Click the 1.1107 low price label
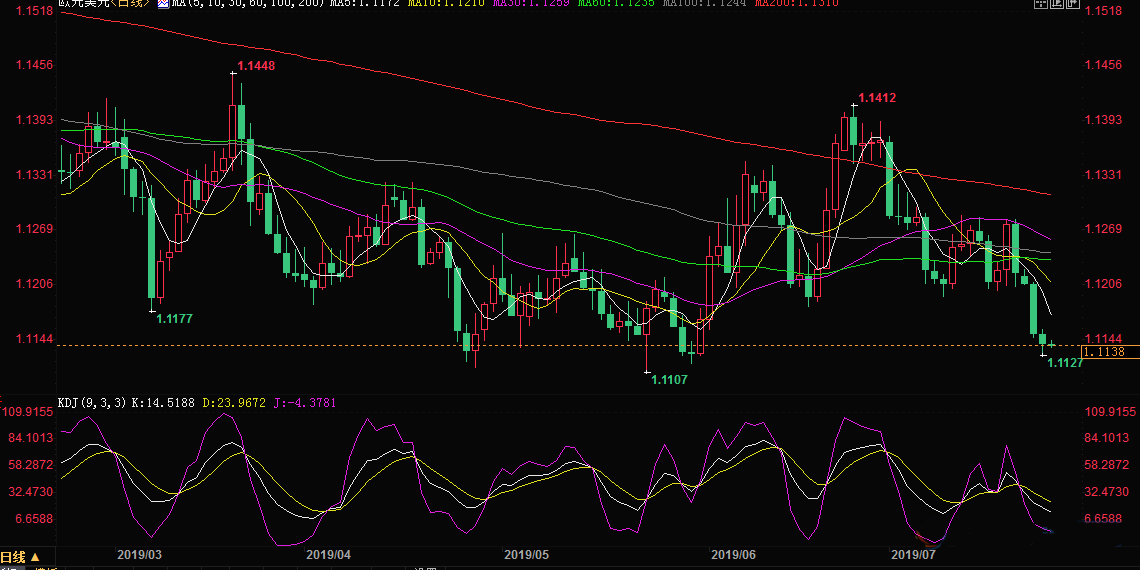The height and width of the screenshot is (570, 1140). click(669, 380)
